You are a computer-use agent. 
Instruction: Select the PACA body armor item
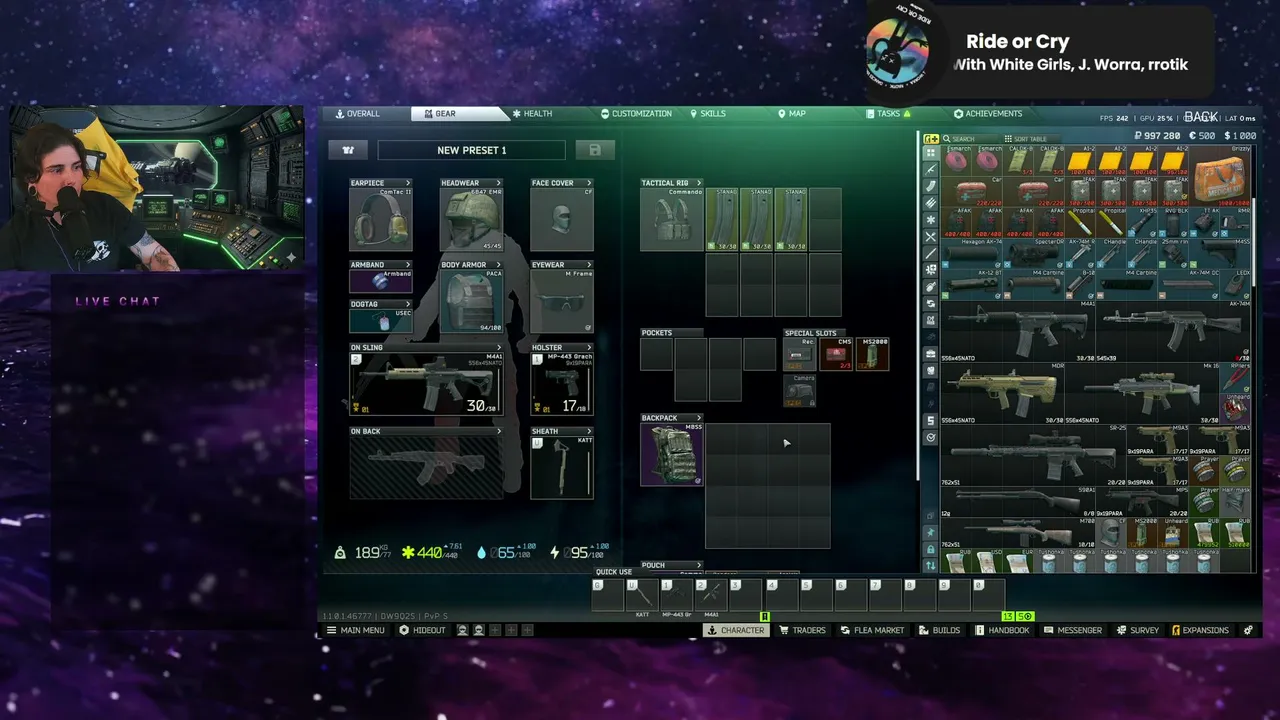472,301
